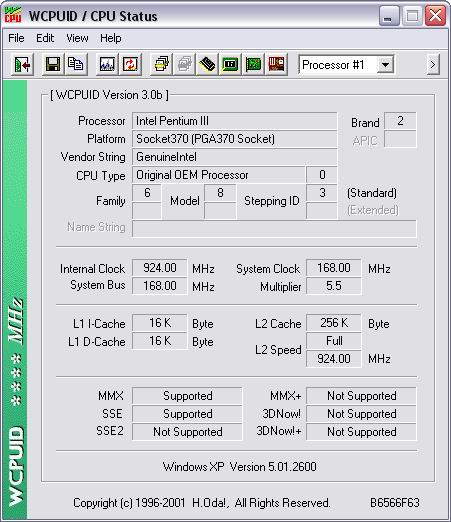Click the L2 Speed 924.00 MHz value
This screenshot has width=451, height=522.
(x=334, y=359)
